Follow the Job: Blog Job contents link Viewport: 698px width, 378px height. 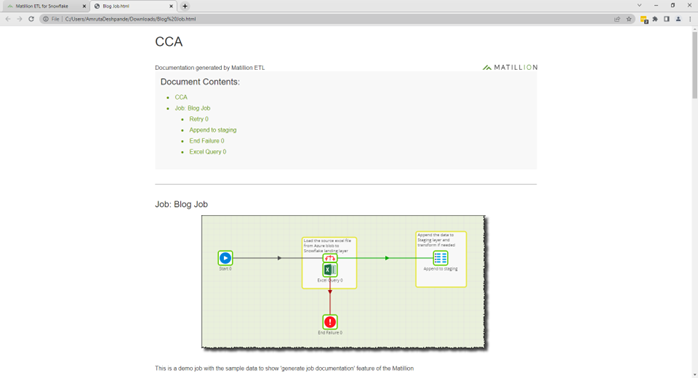[192, 108]
